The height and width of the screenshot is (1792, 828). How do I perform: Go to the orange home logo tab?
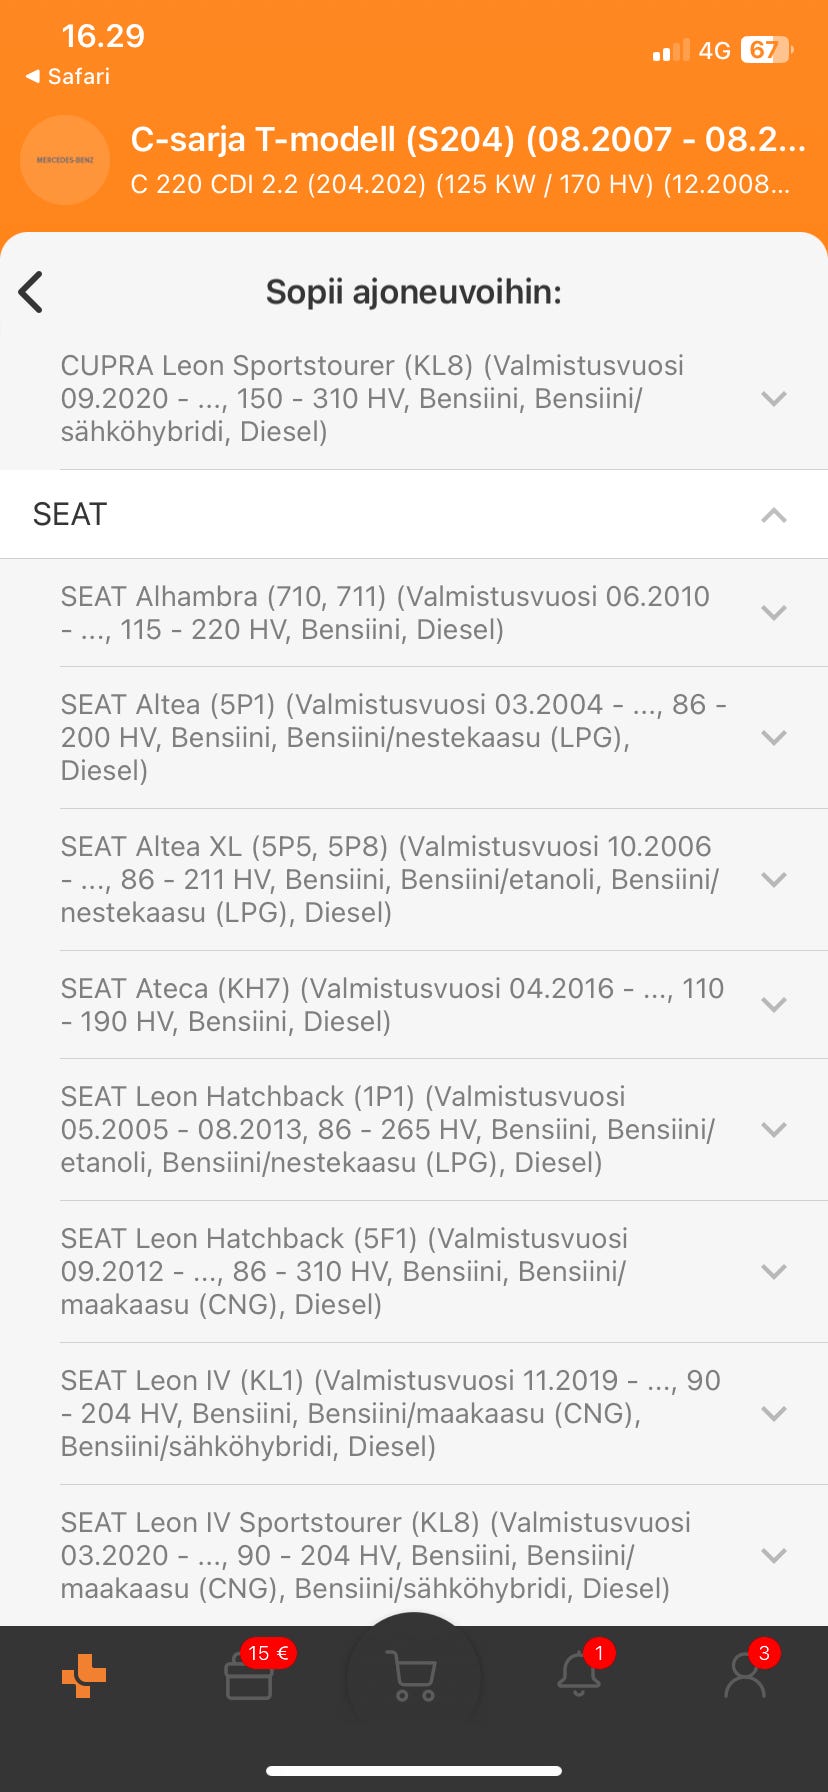(84, 1675)
